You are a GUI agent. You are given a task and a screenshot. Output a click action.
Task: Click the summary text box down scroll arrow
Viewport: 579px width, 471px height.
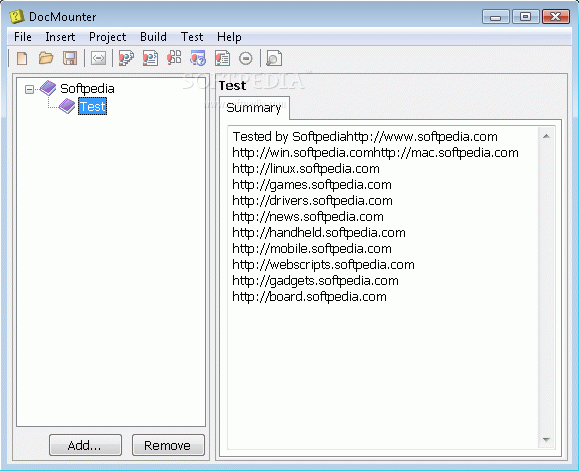(x=546, y=439)
